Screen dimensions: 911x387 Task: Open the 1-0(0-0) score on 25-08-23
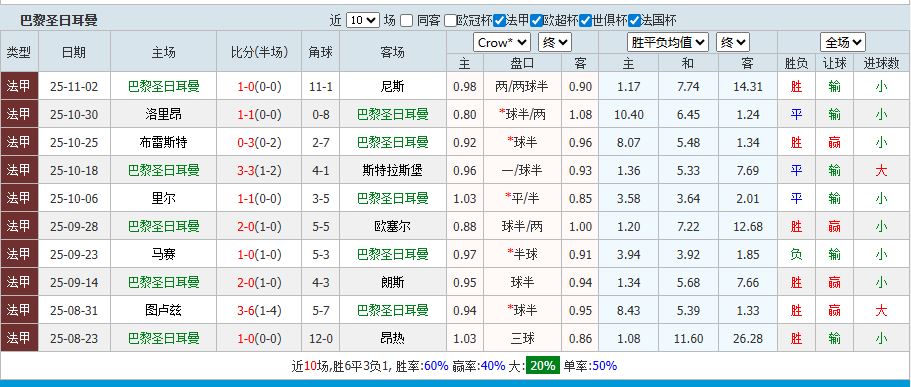tap(259, 338)
